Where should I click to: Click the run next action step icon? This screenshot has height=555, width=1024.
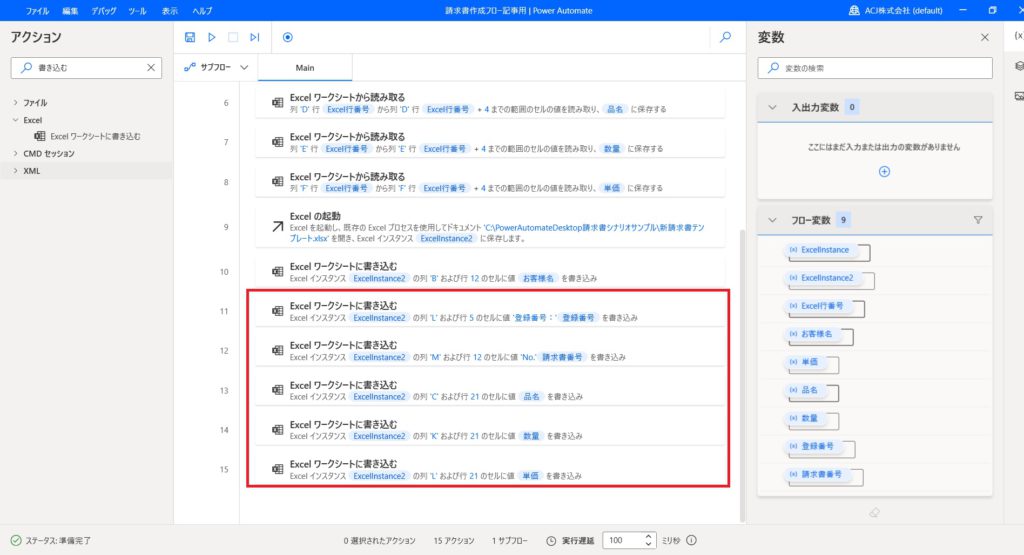(254, 37)
